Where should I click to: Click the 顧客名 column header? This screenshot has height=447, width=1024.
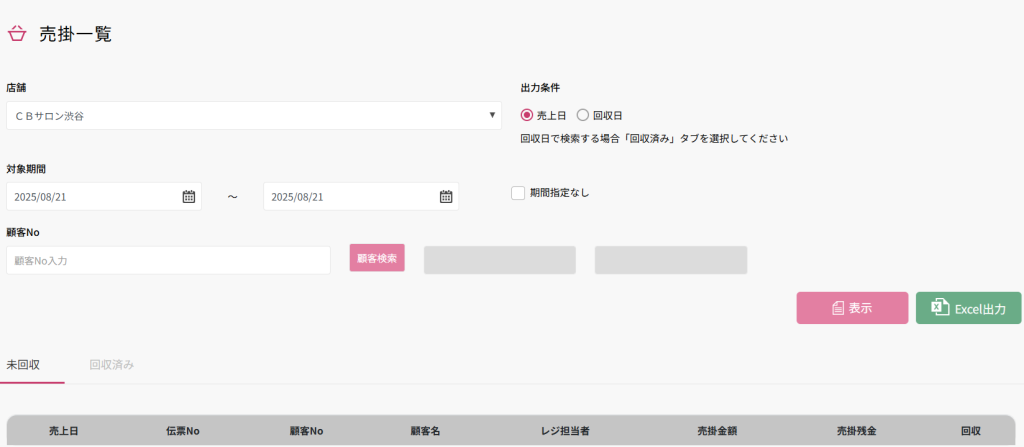pyautogui.click(x=426, y=431)
